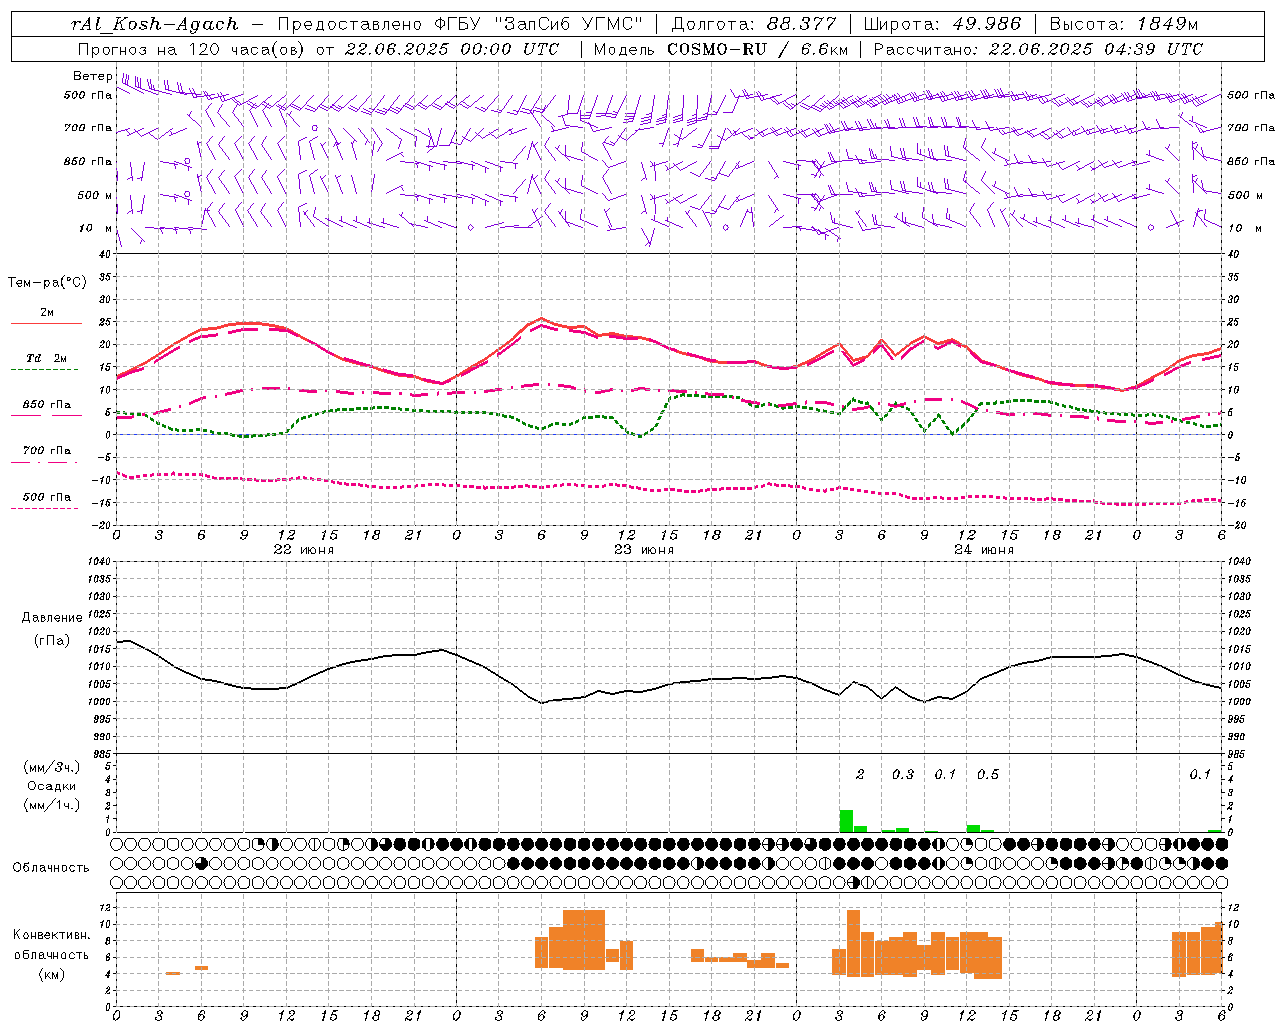
Task: Click the Модель COSMO-RU / 6.6км label
Action: tap(721, 49)
